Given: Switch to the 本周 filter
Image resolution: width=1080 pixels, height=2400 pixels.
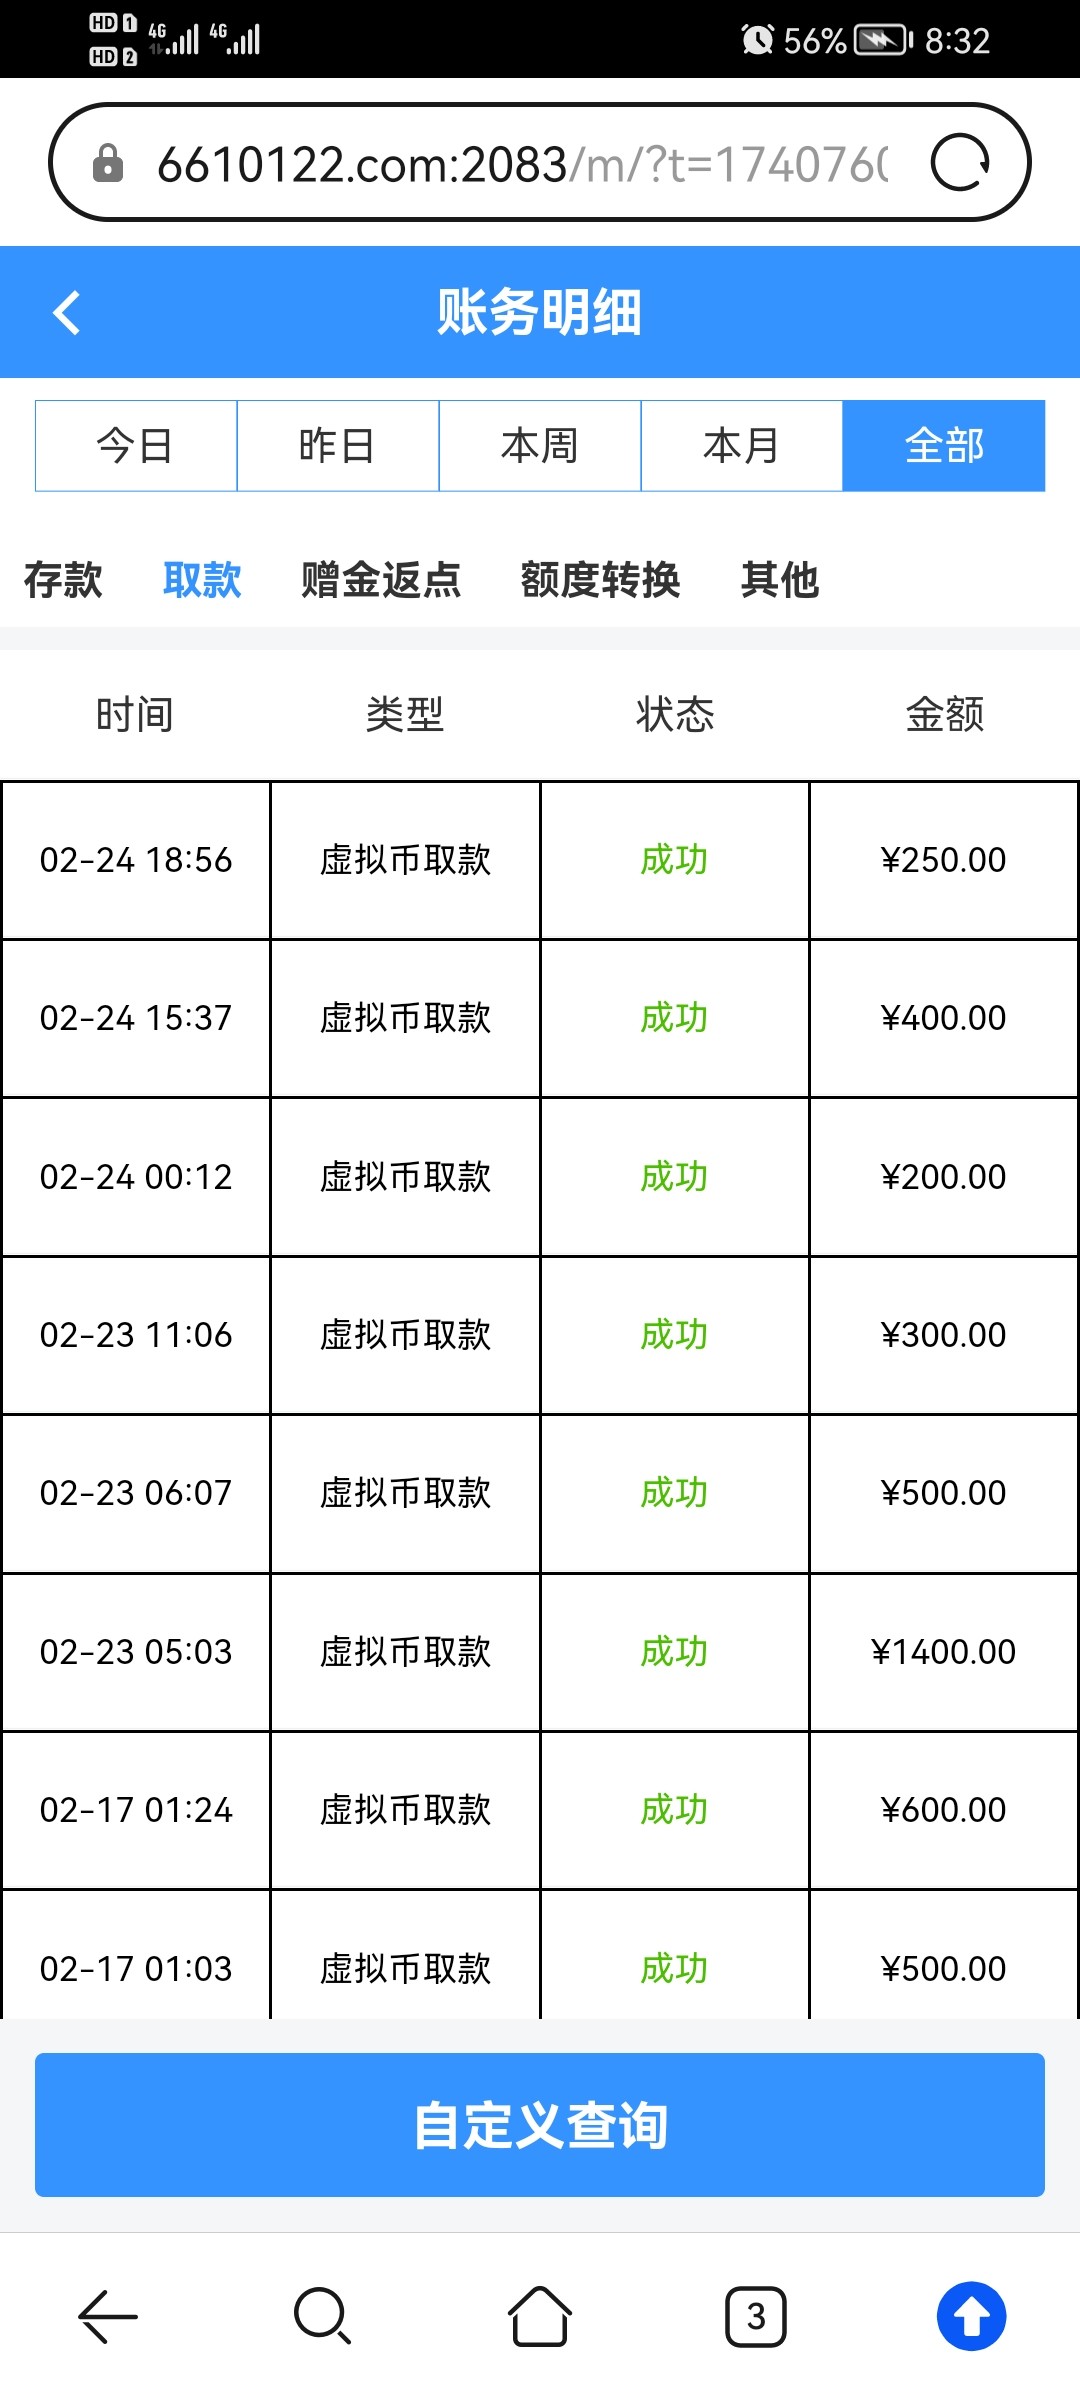Looking at the screenshot, I should pos(540,446).
